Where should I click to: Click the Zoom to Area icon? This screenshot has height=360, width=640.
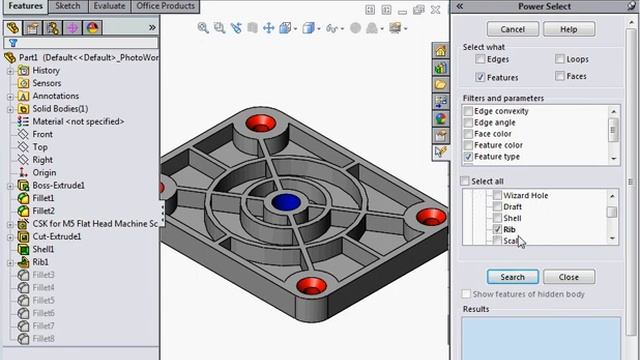click(220, 28)
